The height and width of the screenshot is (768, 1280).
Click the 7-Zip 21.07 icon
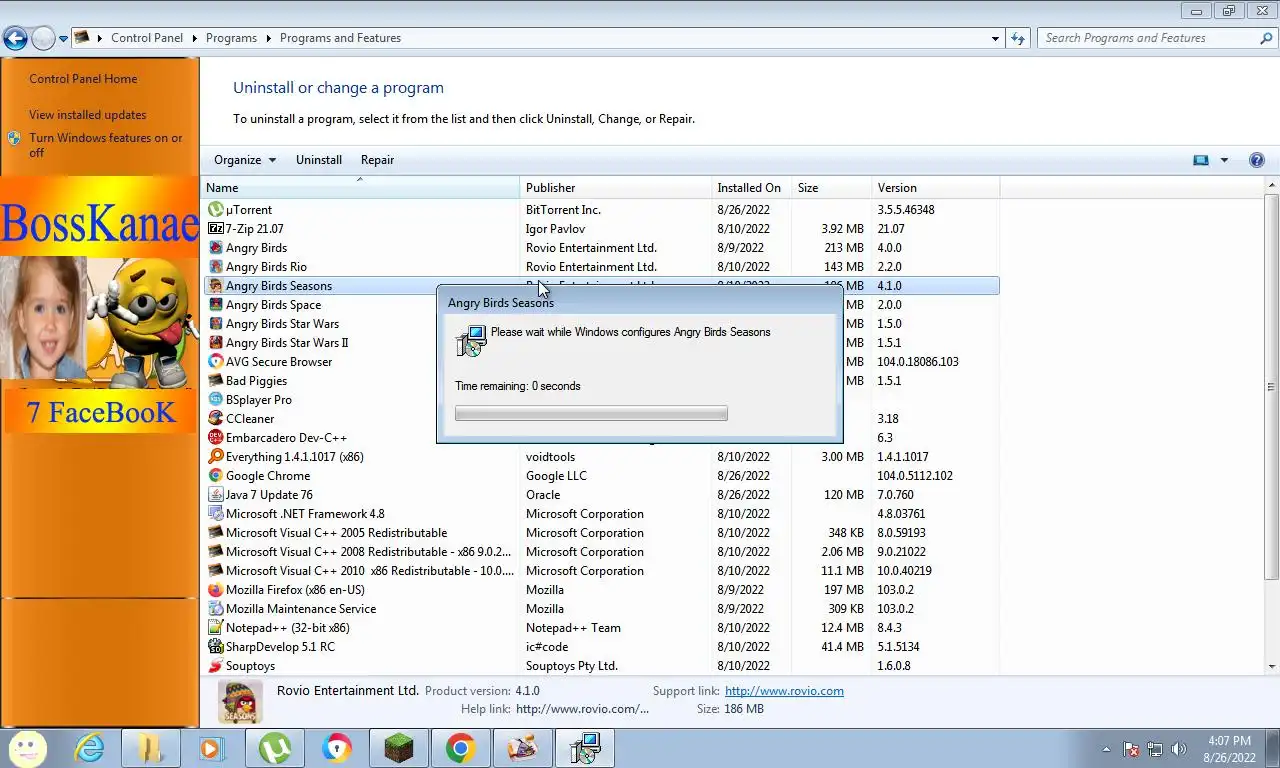point(215,229)
